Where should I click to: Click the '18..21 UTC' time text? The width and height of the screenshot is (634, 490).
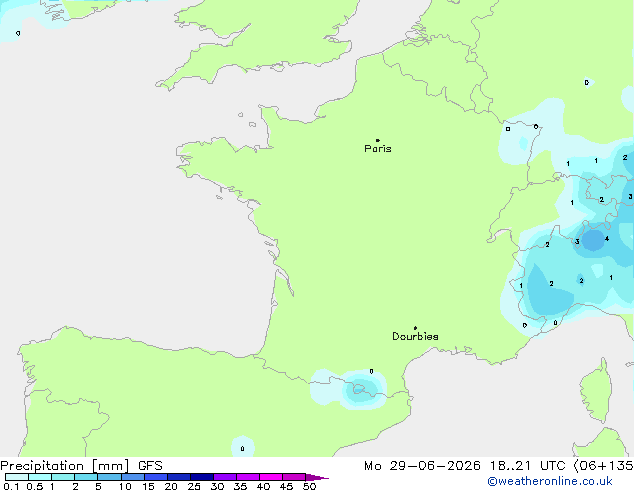click(527, 466)
